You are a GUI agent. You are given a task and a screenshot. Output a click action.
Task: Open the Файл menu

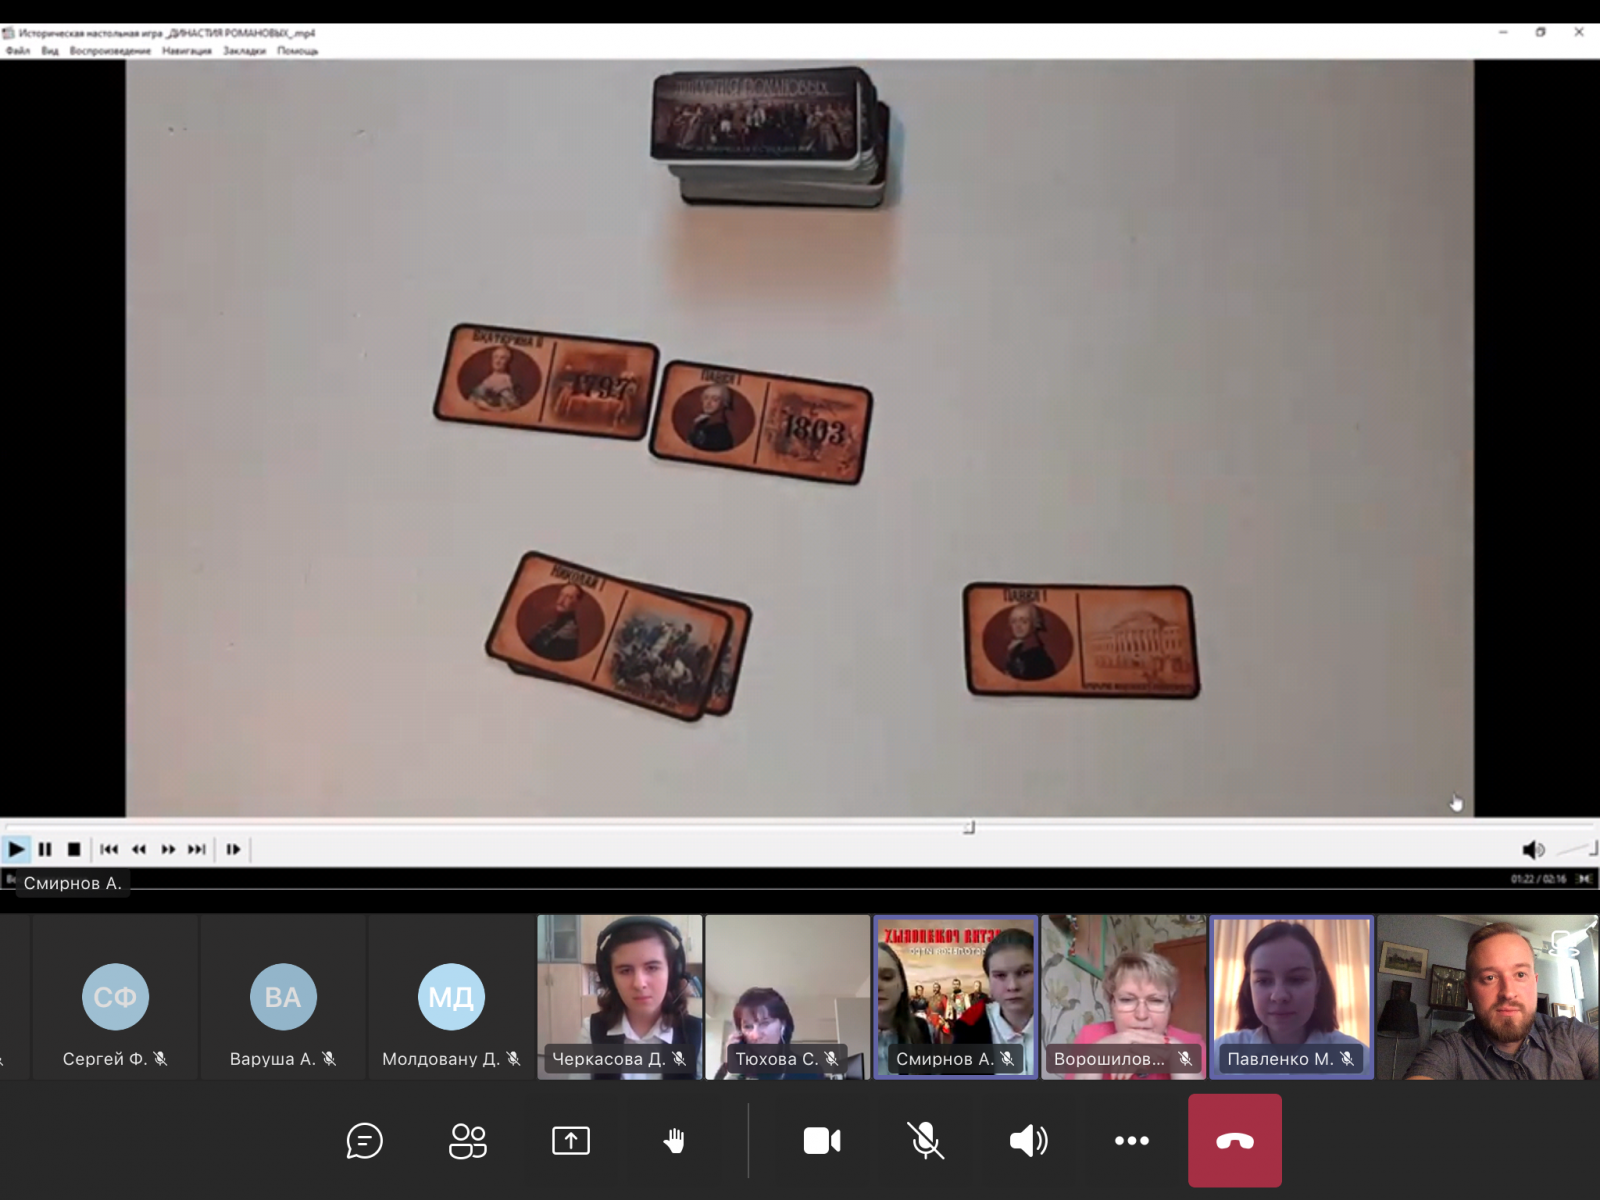point(18,51)
